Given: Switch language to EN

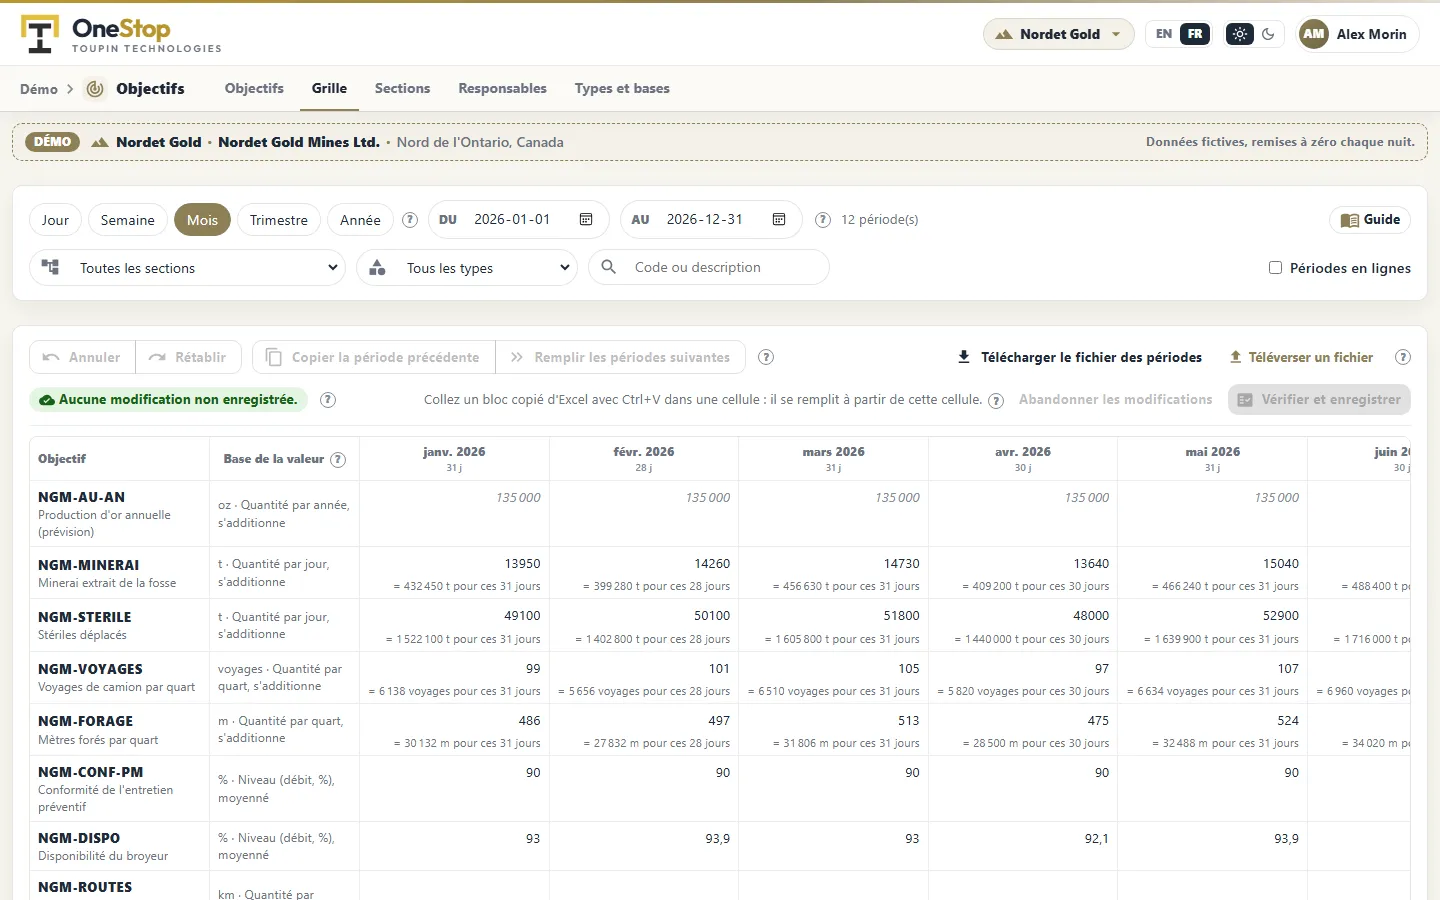Looking at the screenshot, I should click(1164, 34).
